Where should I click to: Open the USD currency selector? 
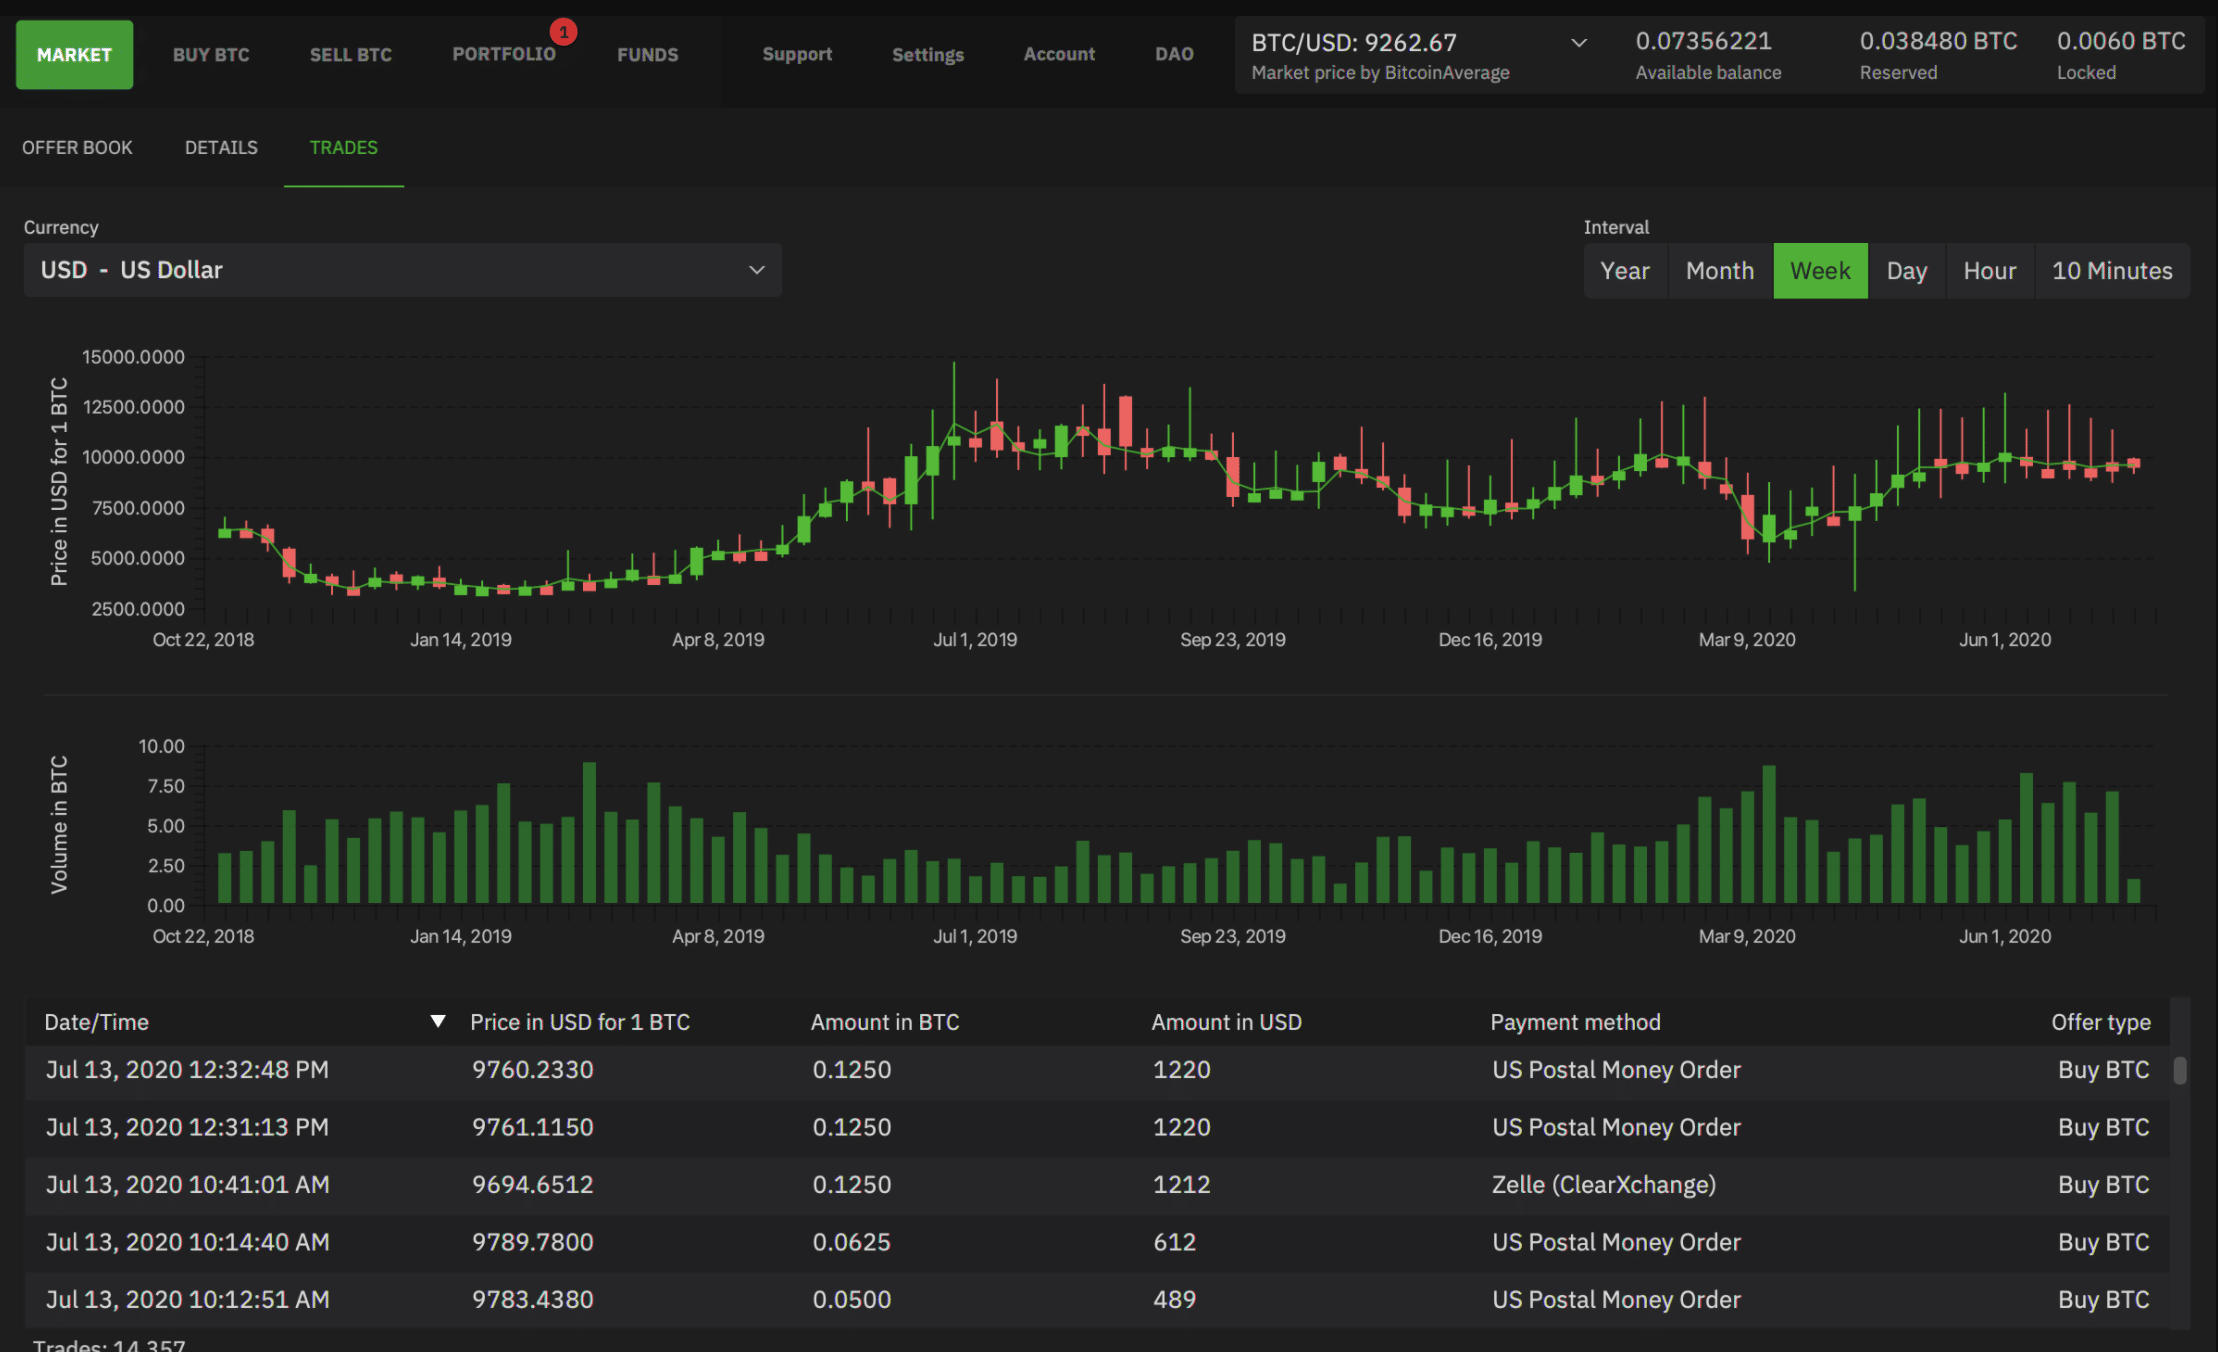403,270
